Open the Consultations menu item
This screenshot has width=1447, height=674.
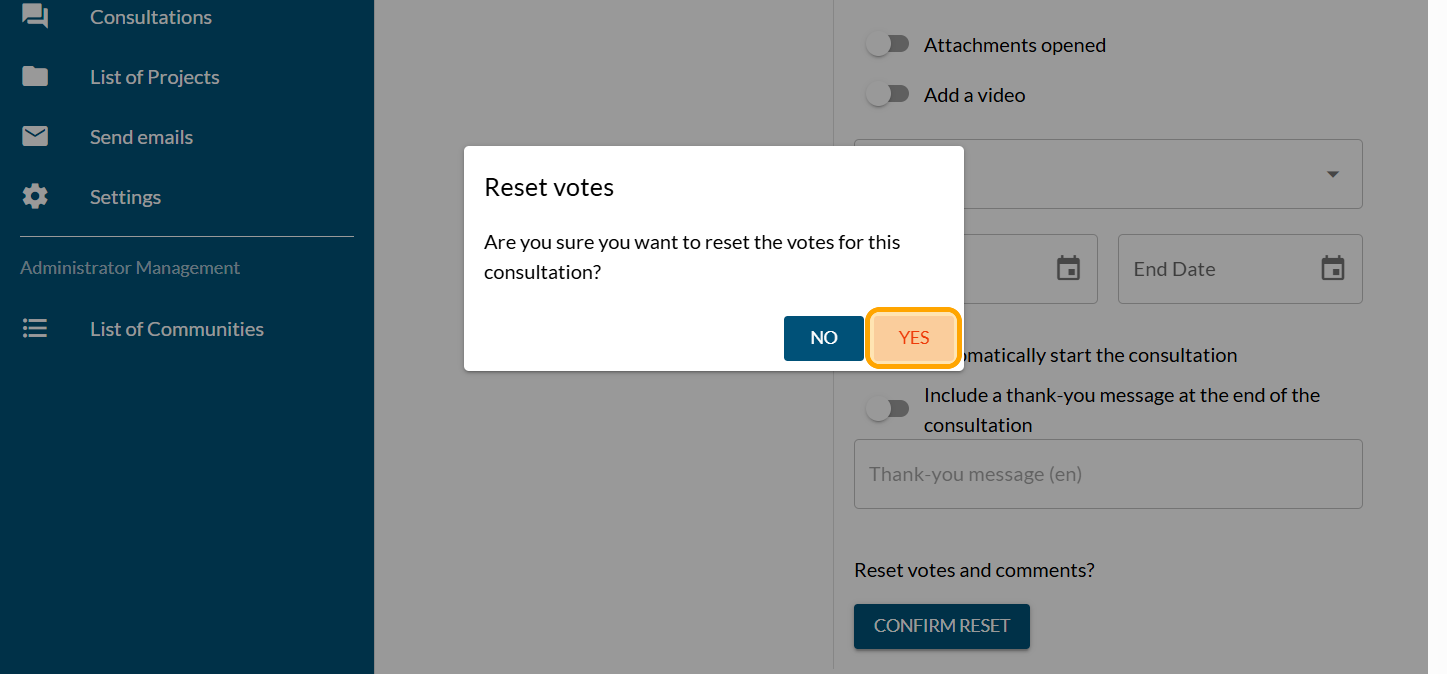point(151,17)
